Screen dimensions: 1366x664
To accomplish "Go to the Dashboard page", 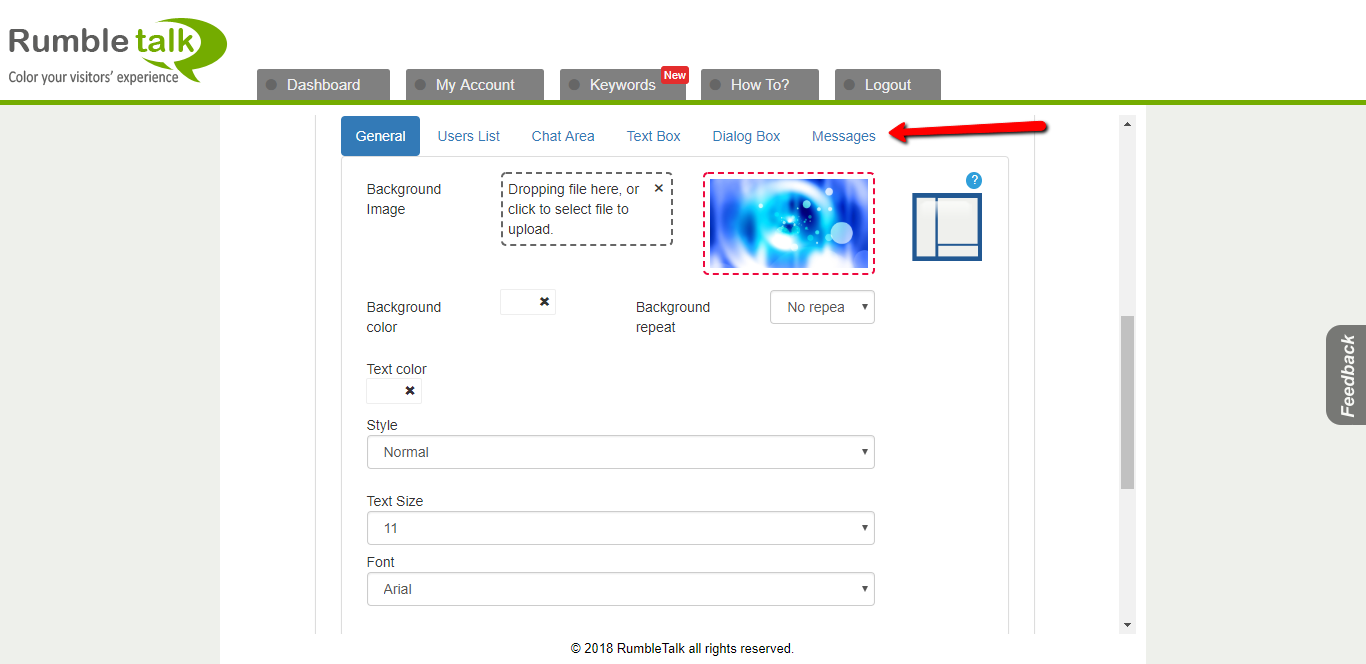I will point(323,85).
